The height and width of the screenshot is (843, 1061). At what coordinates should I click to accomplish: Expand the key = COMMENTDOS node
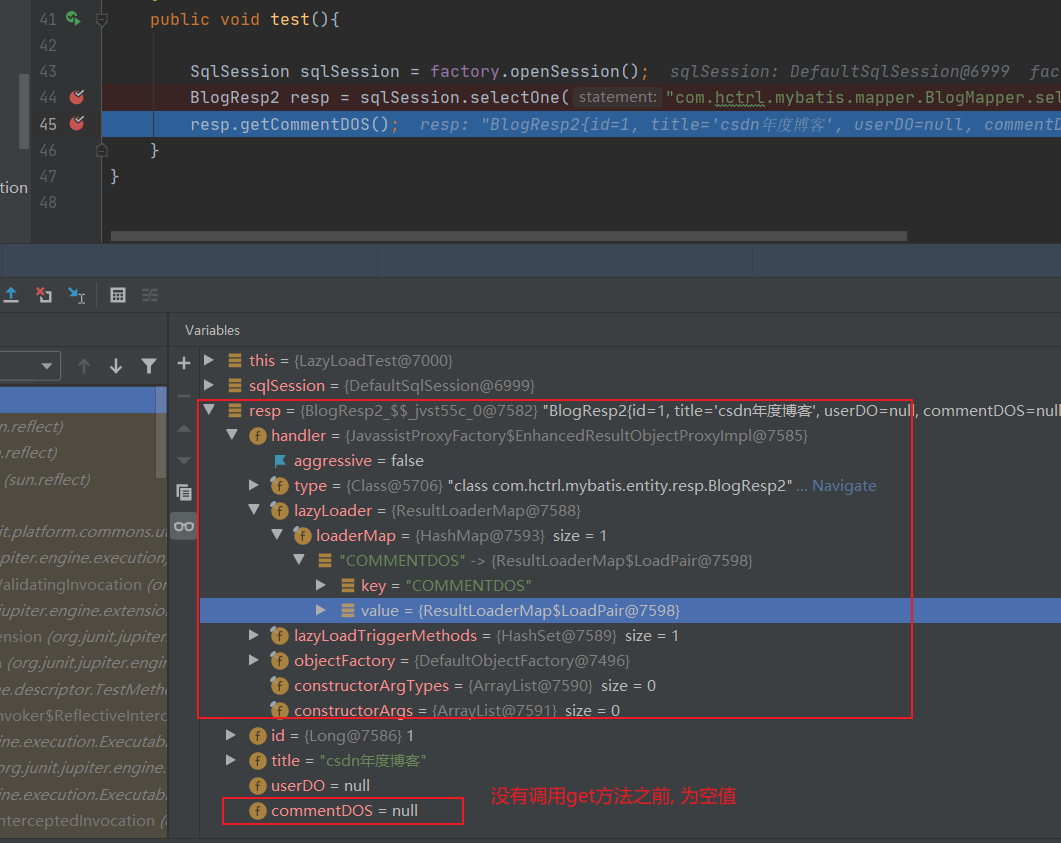[x=321, y=585]
